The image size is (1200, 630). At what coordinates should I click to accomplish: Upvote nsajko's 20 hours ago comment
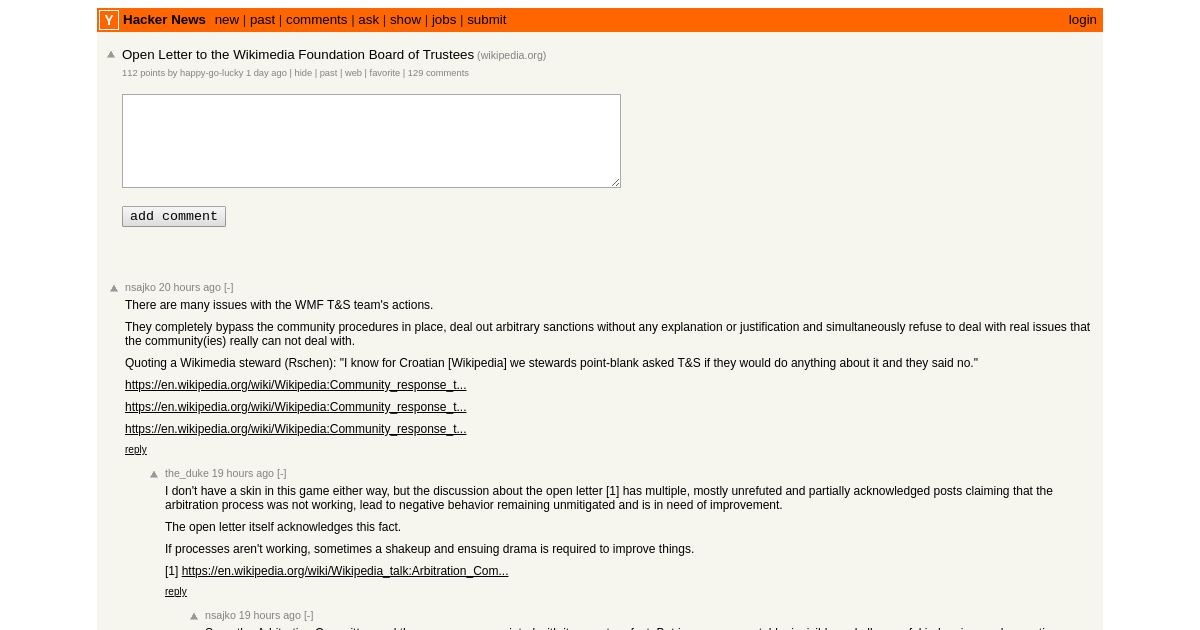[x=114, y=288]
